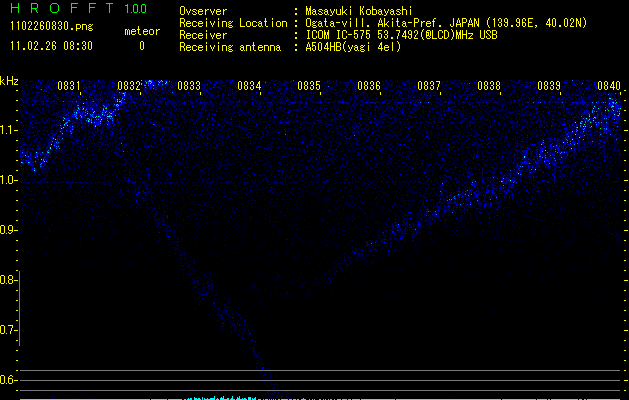
Task: Click the 0.8 kHz axis label
Action: pyautogui.click(x=8, y=280)
